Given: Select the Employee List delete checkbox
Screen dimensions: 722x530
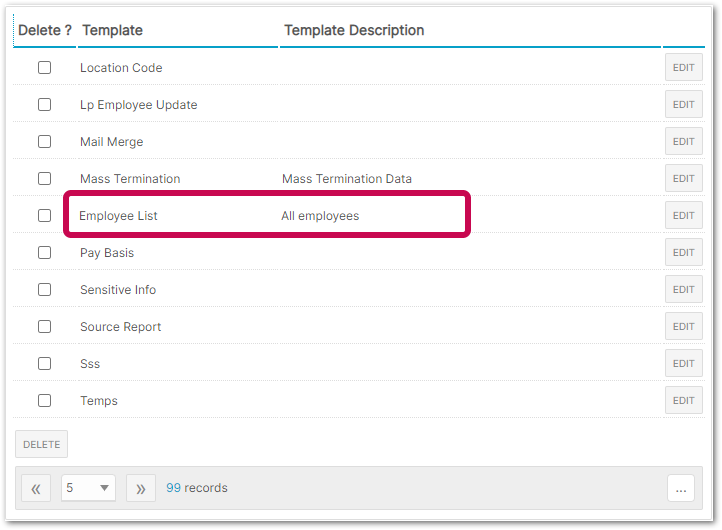Looking at the screenshot, I should click(x=45, y=216).
